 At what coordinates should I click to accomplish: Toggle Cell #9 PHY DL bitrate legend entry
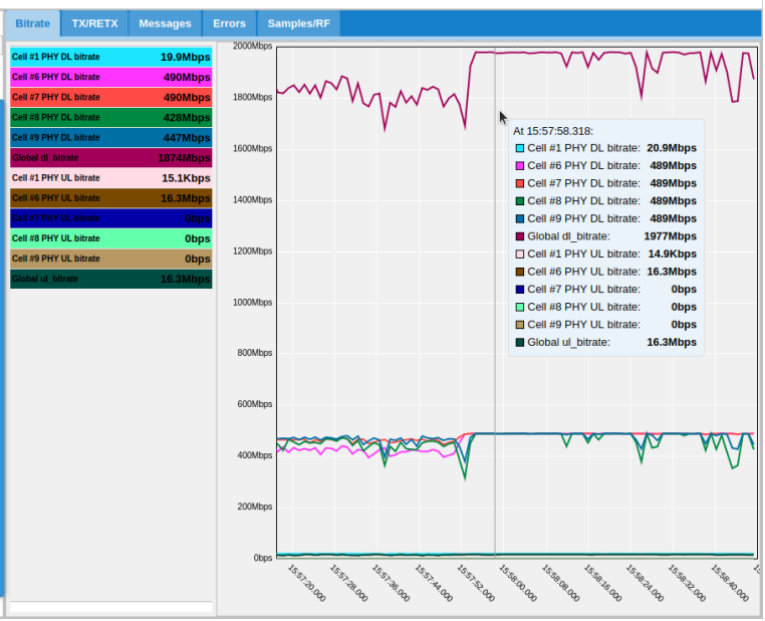tap(111, 138)
